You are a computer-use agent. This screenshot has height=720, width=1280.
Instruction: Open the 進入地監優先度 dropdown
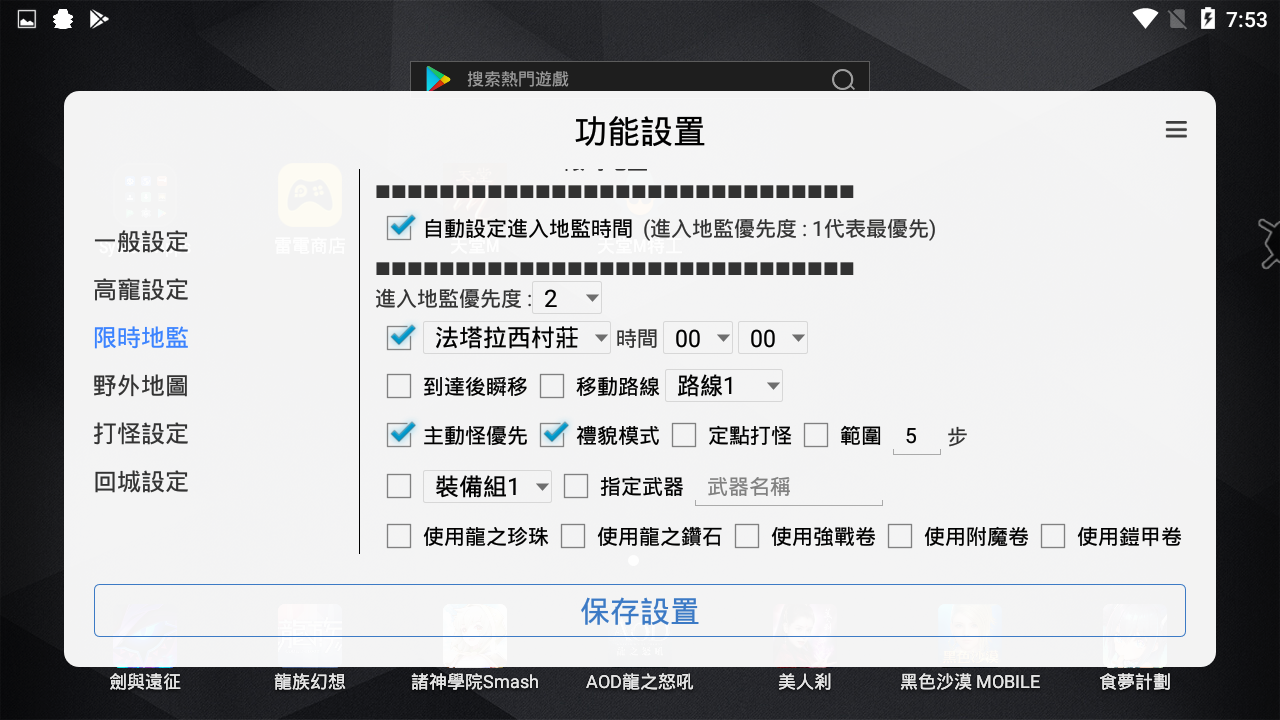pos(567,297)
